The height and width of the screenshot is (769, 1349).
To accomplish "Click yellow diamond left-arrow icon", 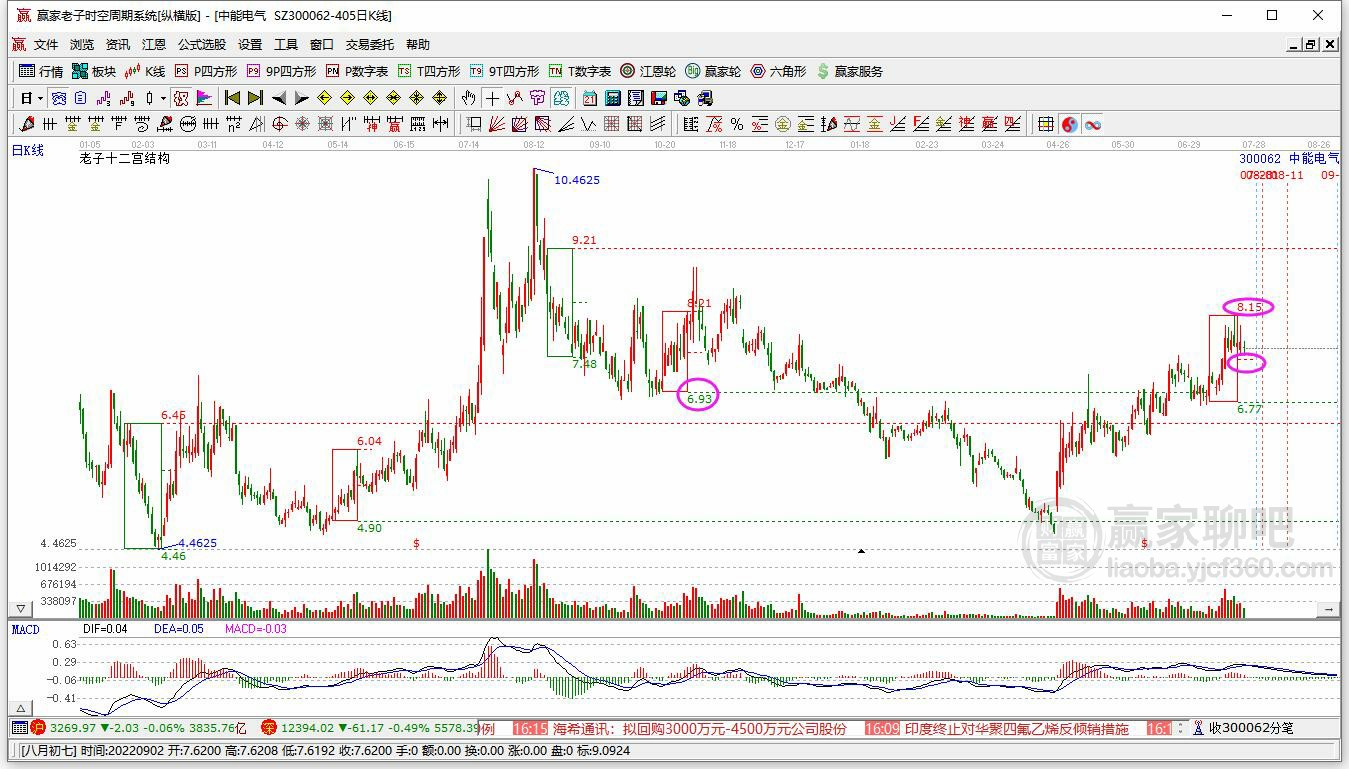I will [x=324, y=98].
